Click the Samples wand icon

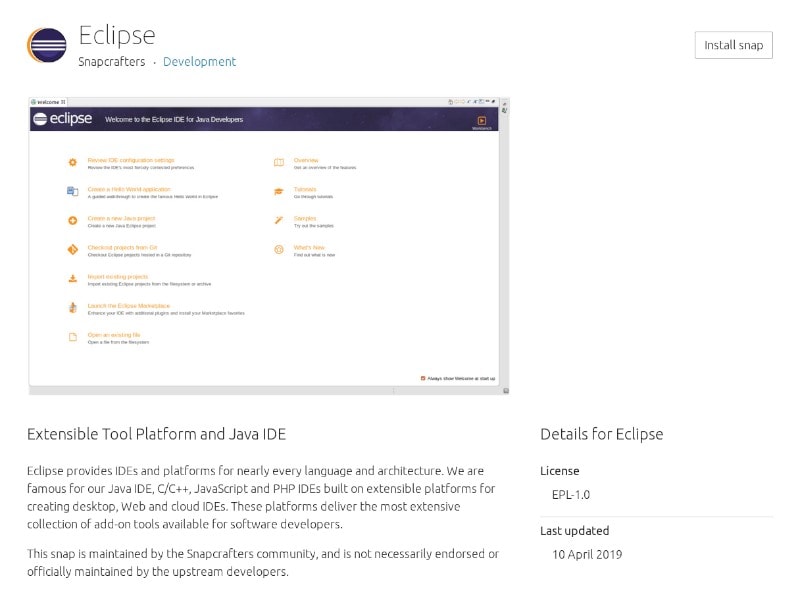(x=279, y=220)
